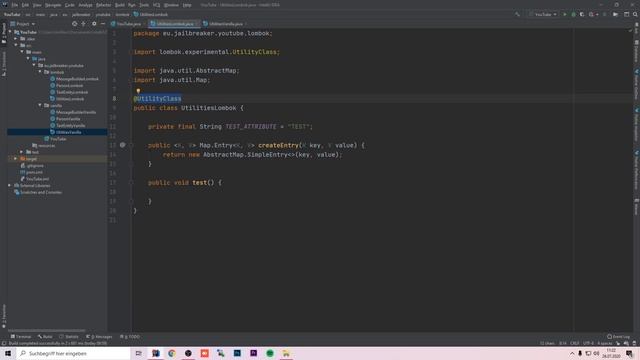
Task: Open the VCS menu
Action: point(156,5)
